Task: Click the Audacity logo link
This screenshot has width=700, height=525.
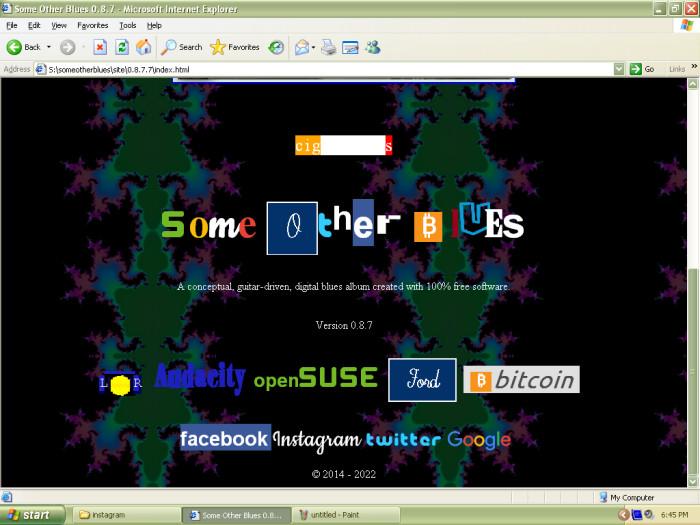Action: 200,378
